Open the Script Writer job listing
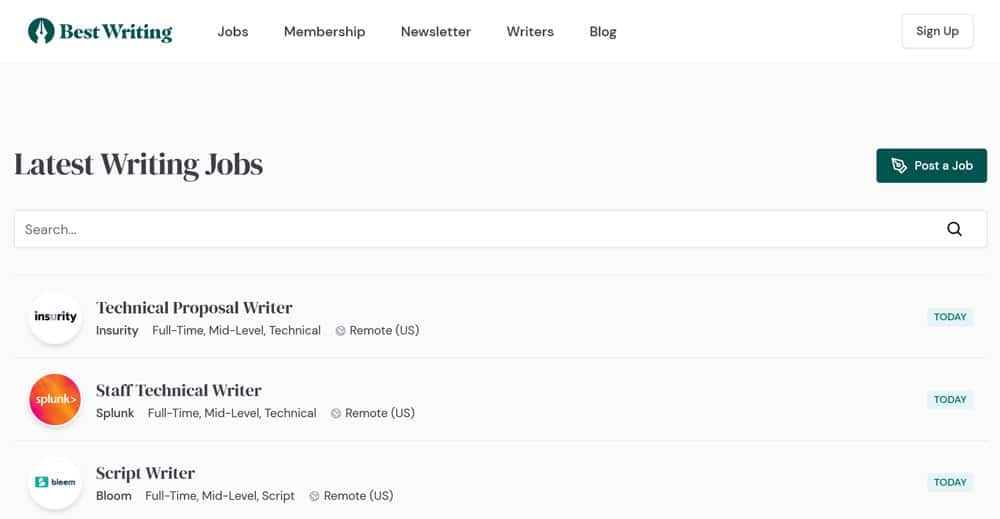Screen dimensions: 1000x519 click(145, 473)
